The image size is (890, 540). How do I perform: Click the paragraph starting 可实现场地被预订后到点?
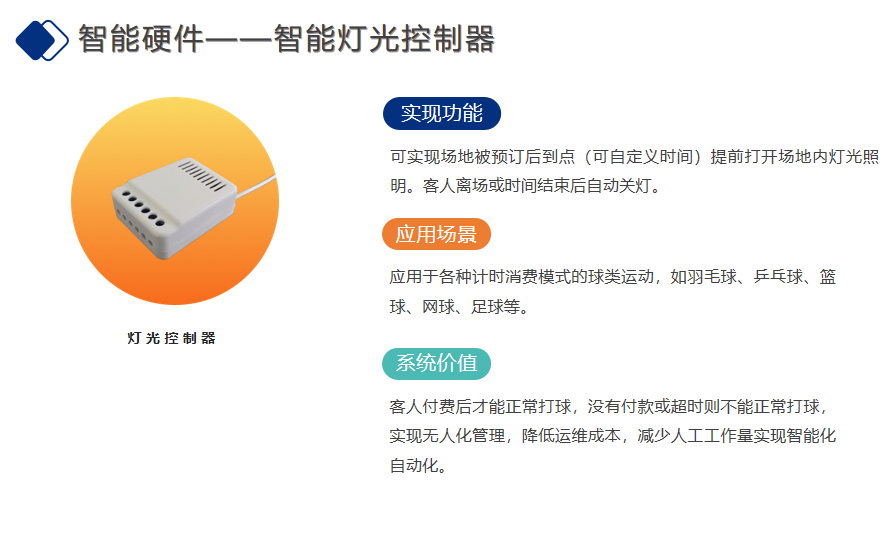(635, 171)
